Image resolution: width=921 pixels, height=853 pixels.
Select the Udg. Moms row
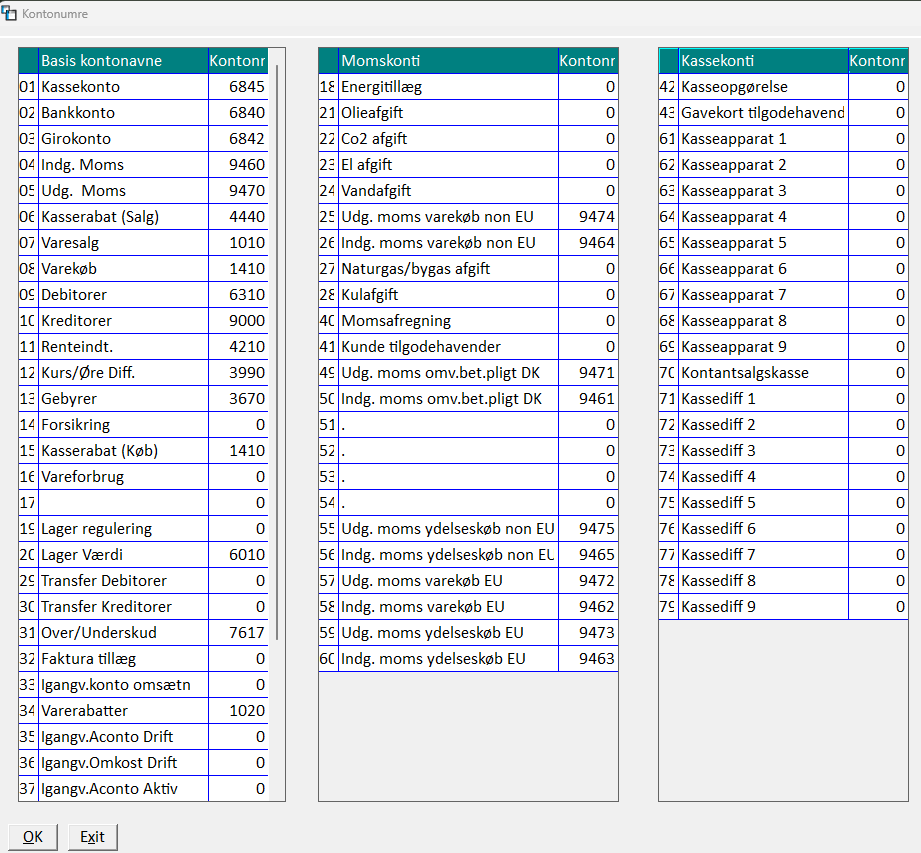(143, 190)
